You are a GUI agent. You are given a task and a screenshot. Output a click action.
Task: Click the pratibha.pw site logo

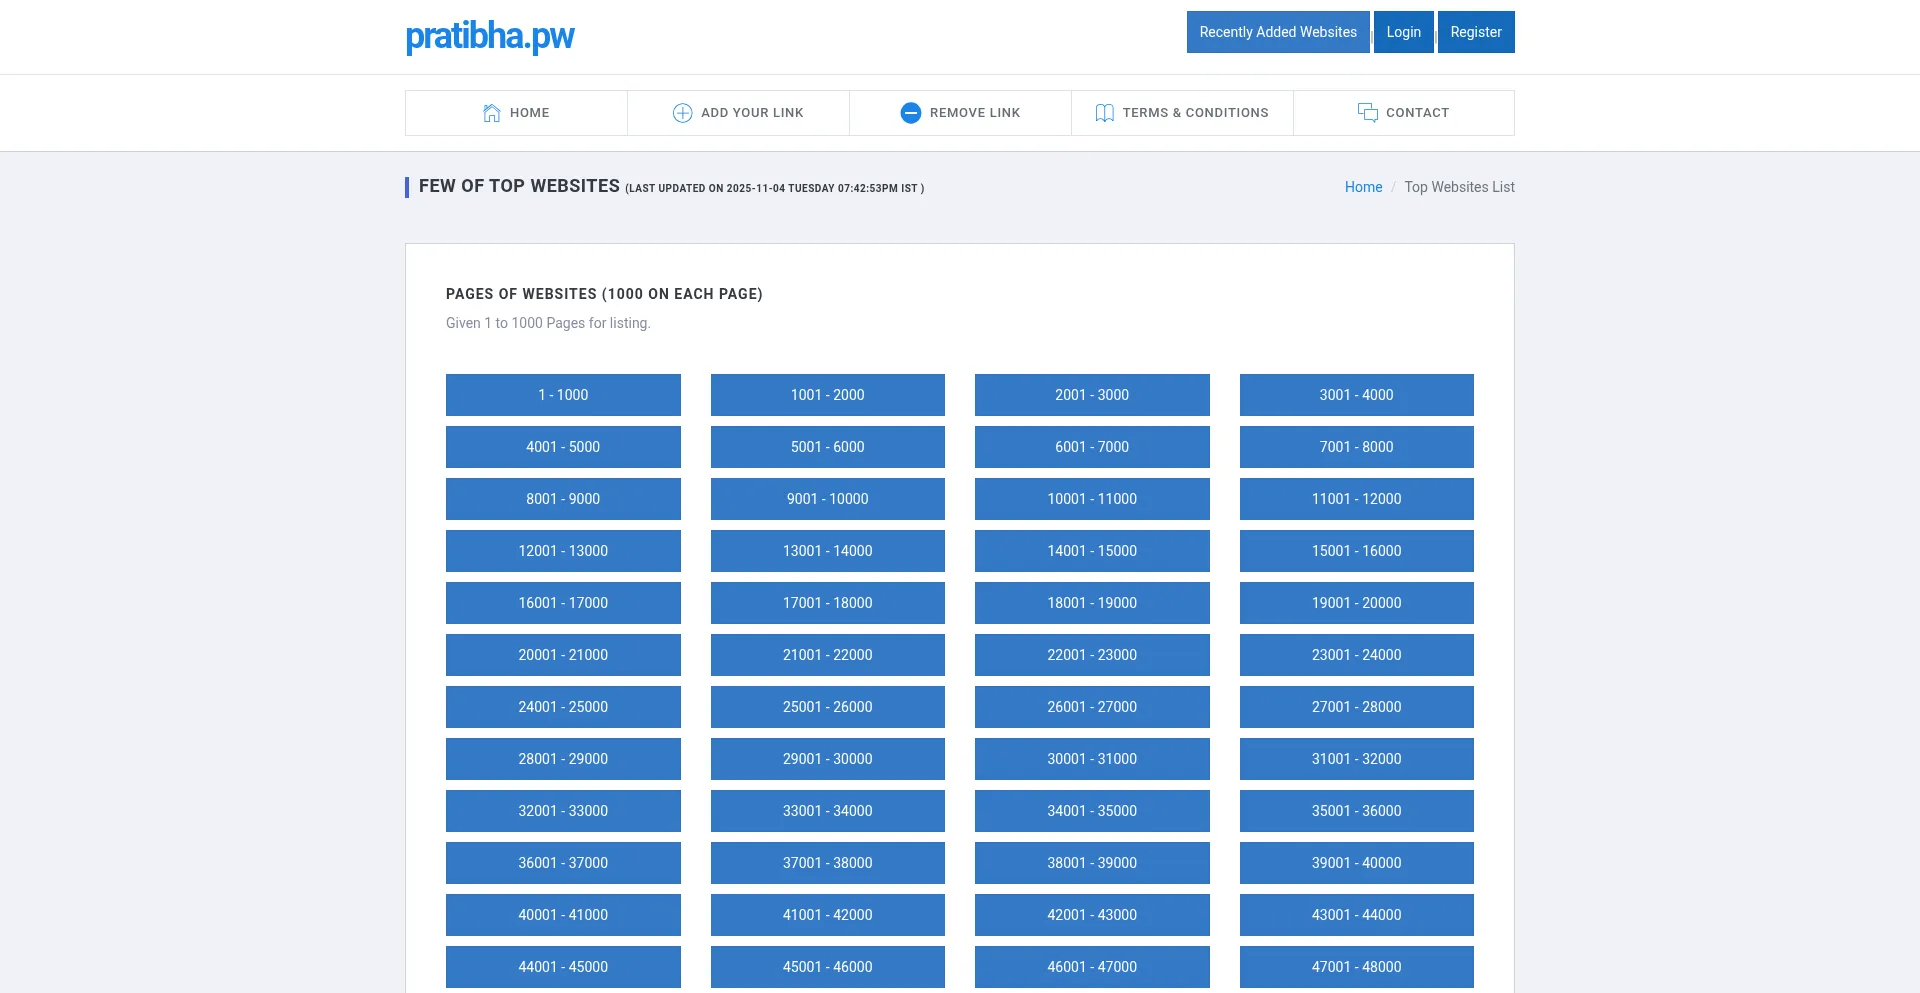pyautogui.click(x=489, y=36)
